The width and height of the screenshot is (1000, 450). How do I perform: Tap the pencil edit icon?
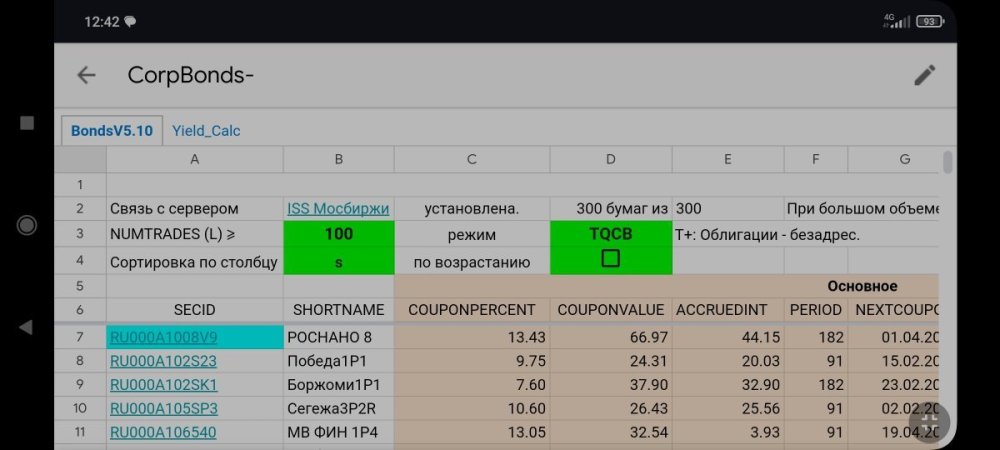click(925, 75)
